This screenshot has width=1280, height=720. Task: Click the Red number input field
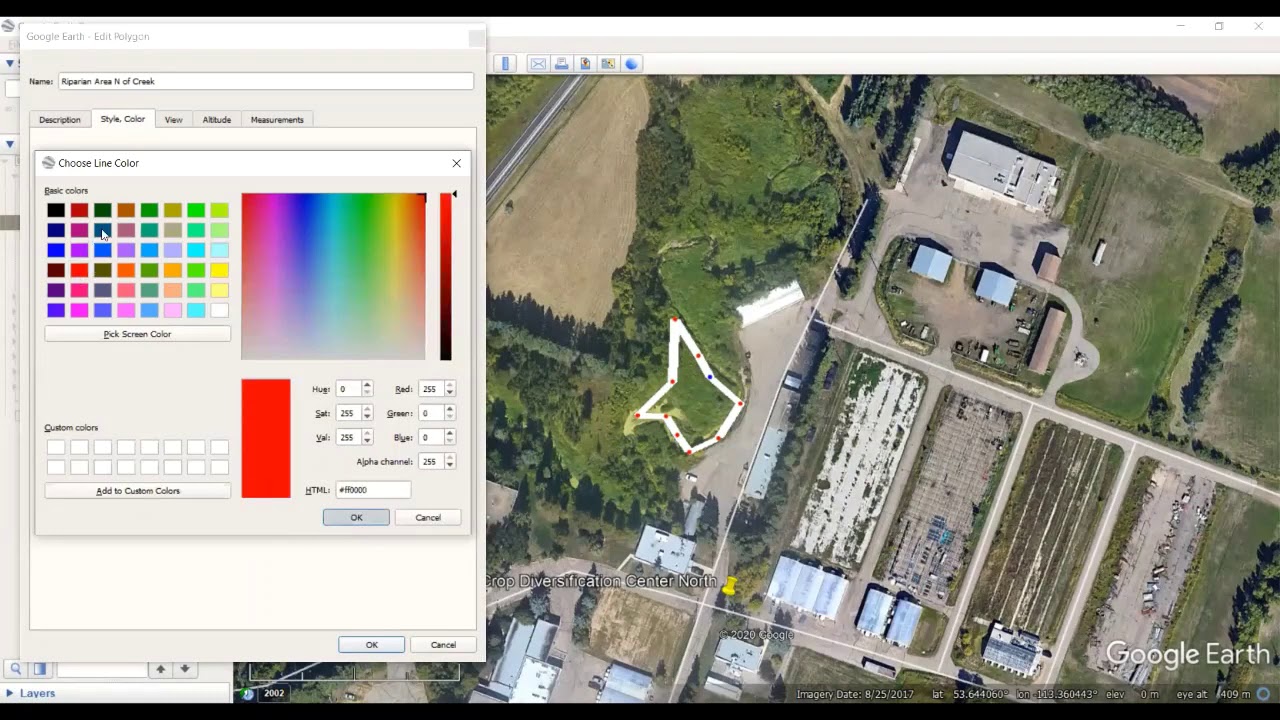pyautogui.click(x=432, y=389)
